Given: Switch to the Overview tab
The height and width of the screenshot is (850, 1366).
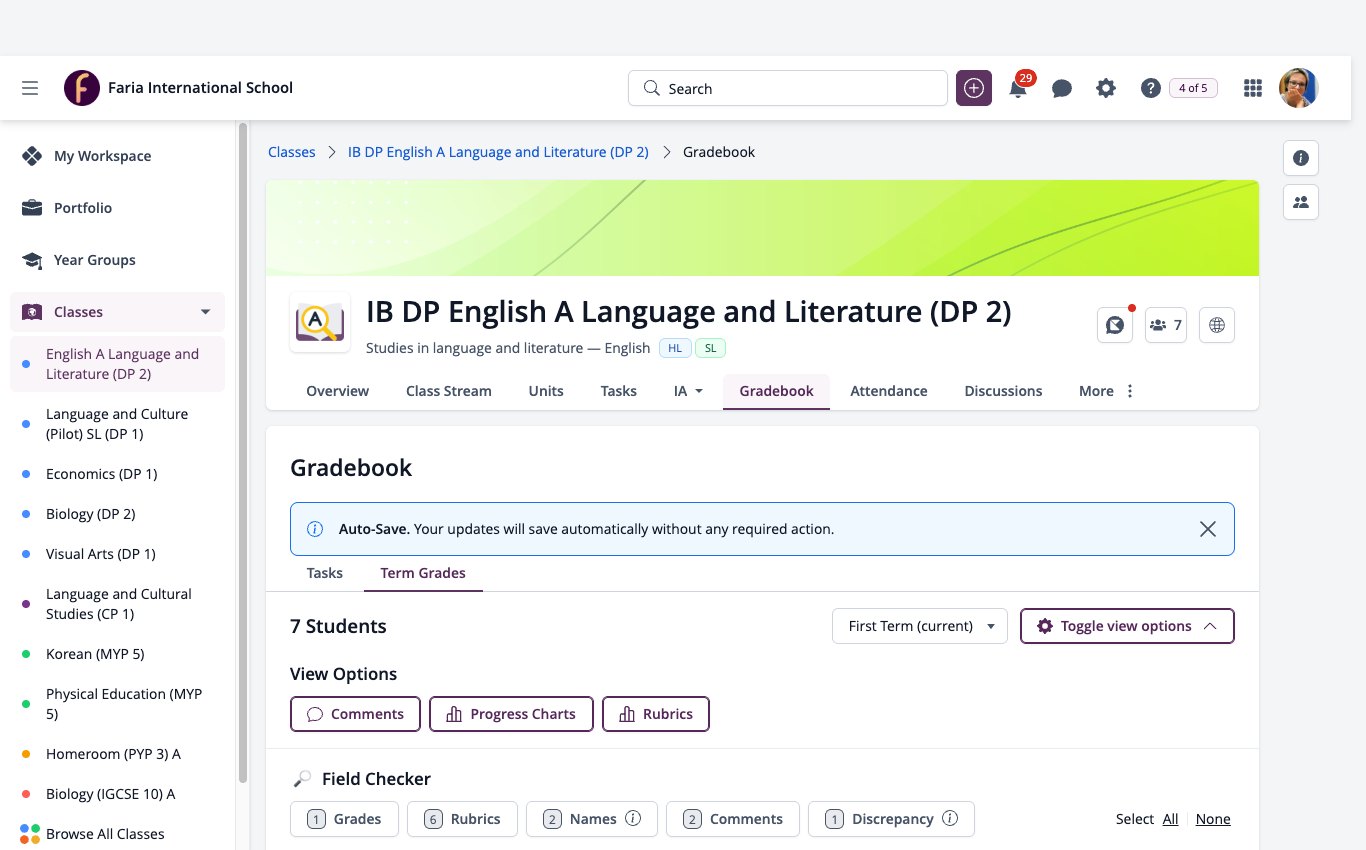Looking at the screenshot, I should 337,391.
